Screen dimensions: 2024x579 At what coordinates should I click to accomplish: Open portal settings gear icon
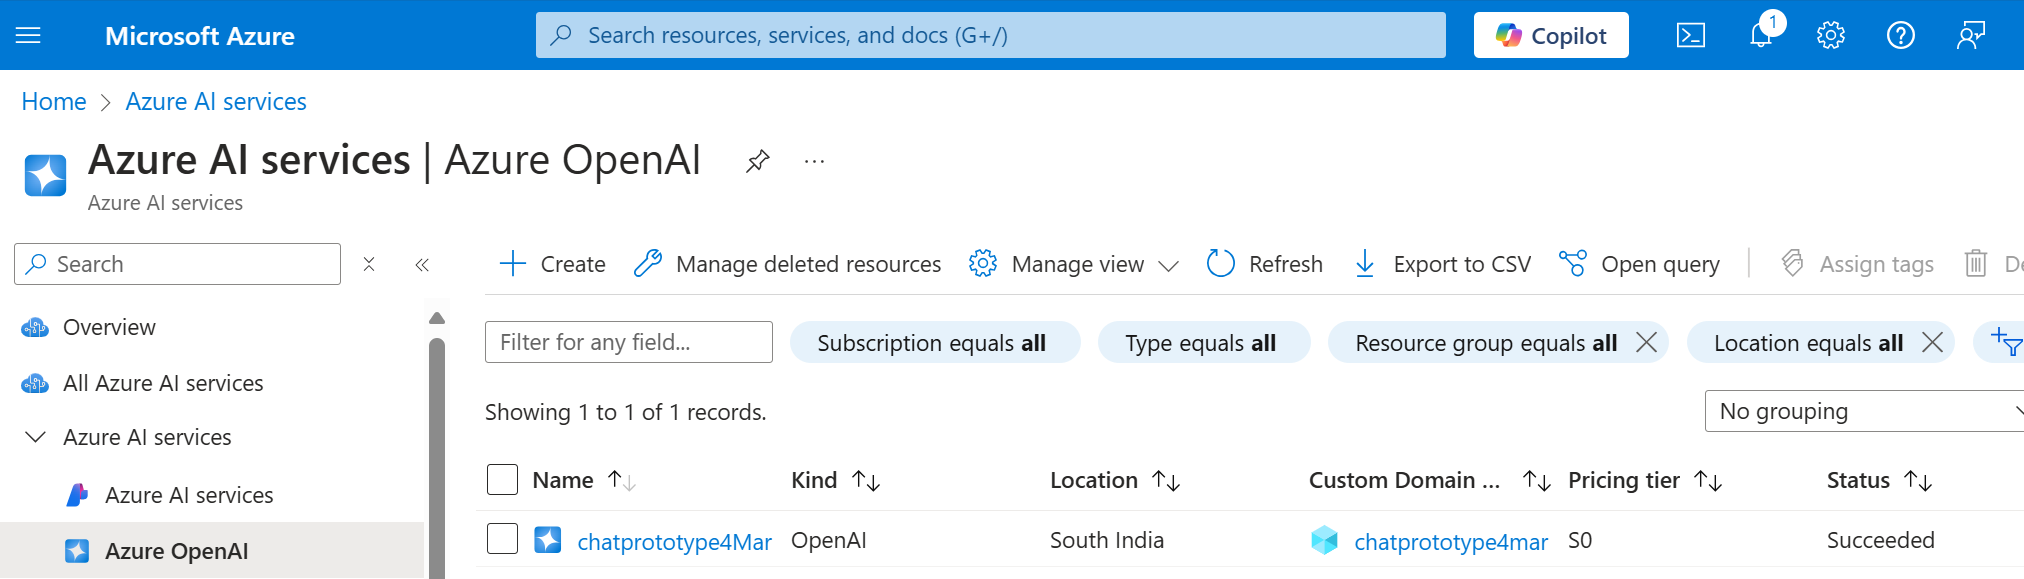point(1831,36)
